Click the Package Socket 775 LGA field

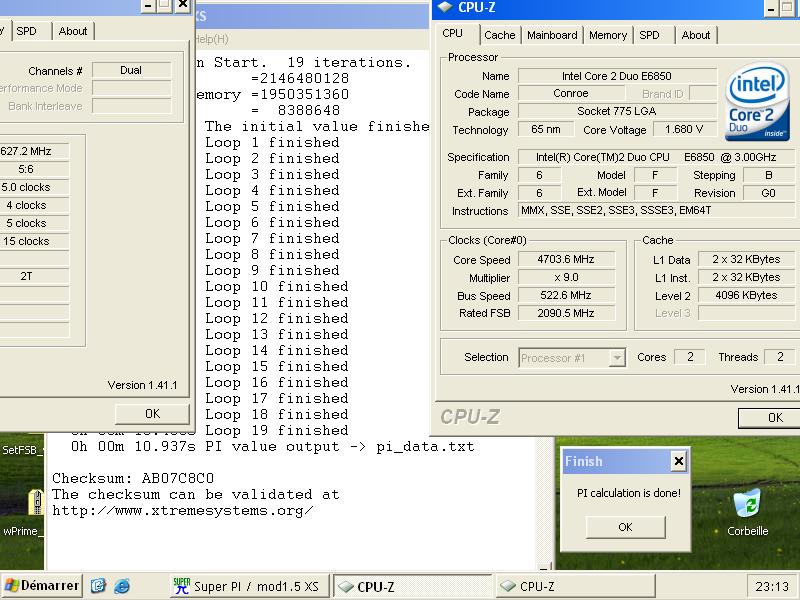(x=617, y=111)
